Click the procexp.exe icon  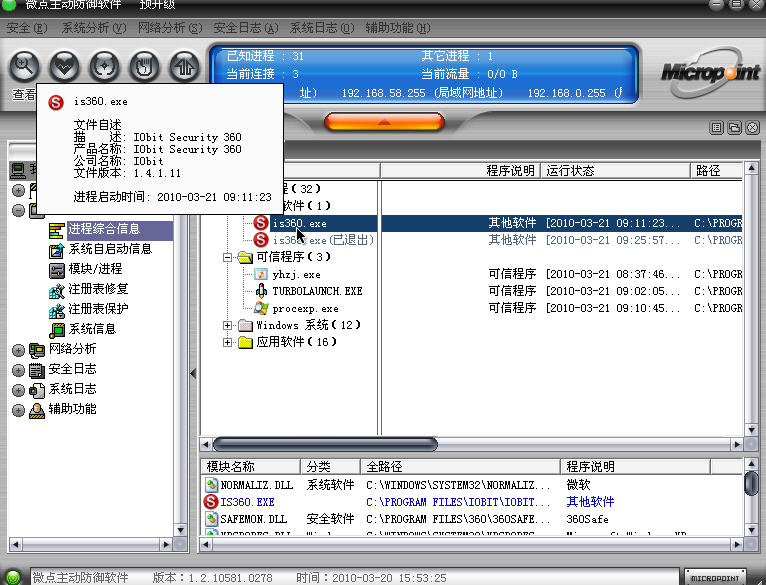click(x=261, y=308)
